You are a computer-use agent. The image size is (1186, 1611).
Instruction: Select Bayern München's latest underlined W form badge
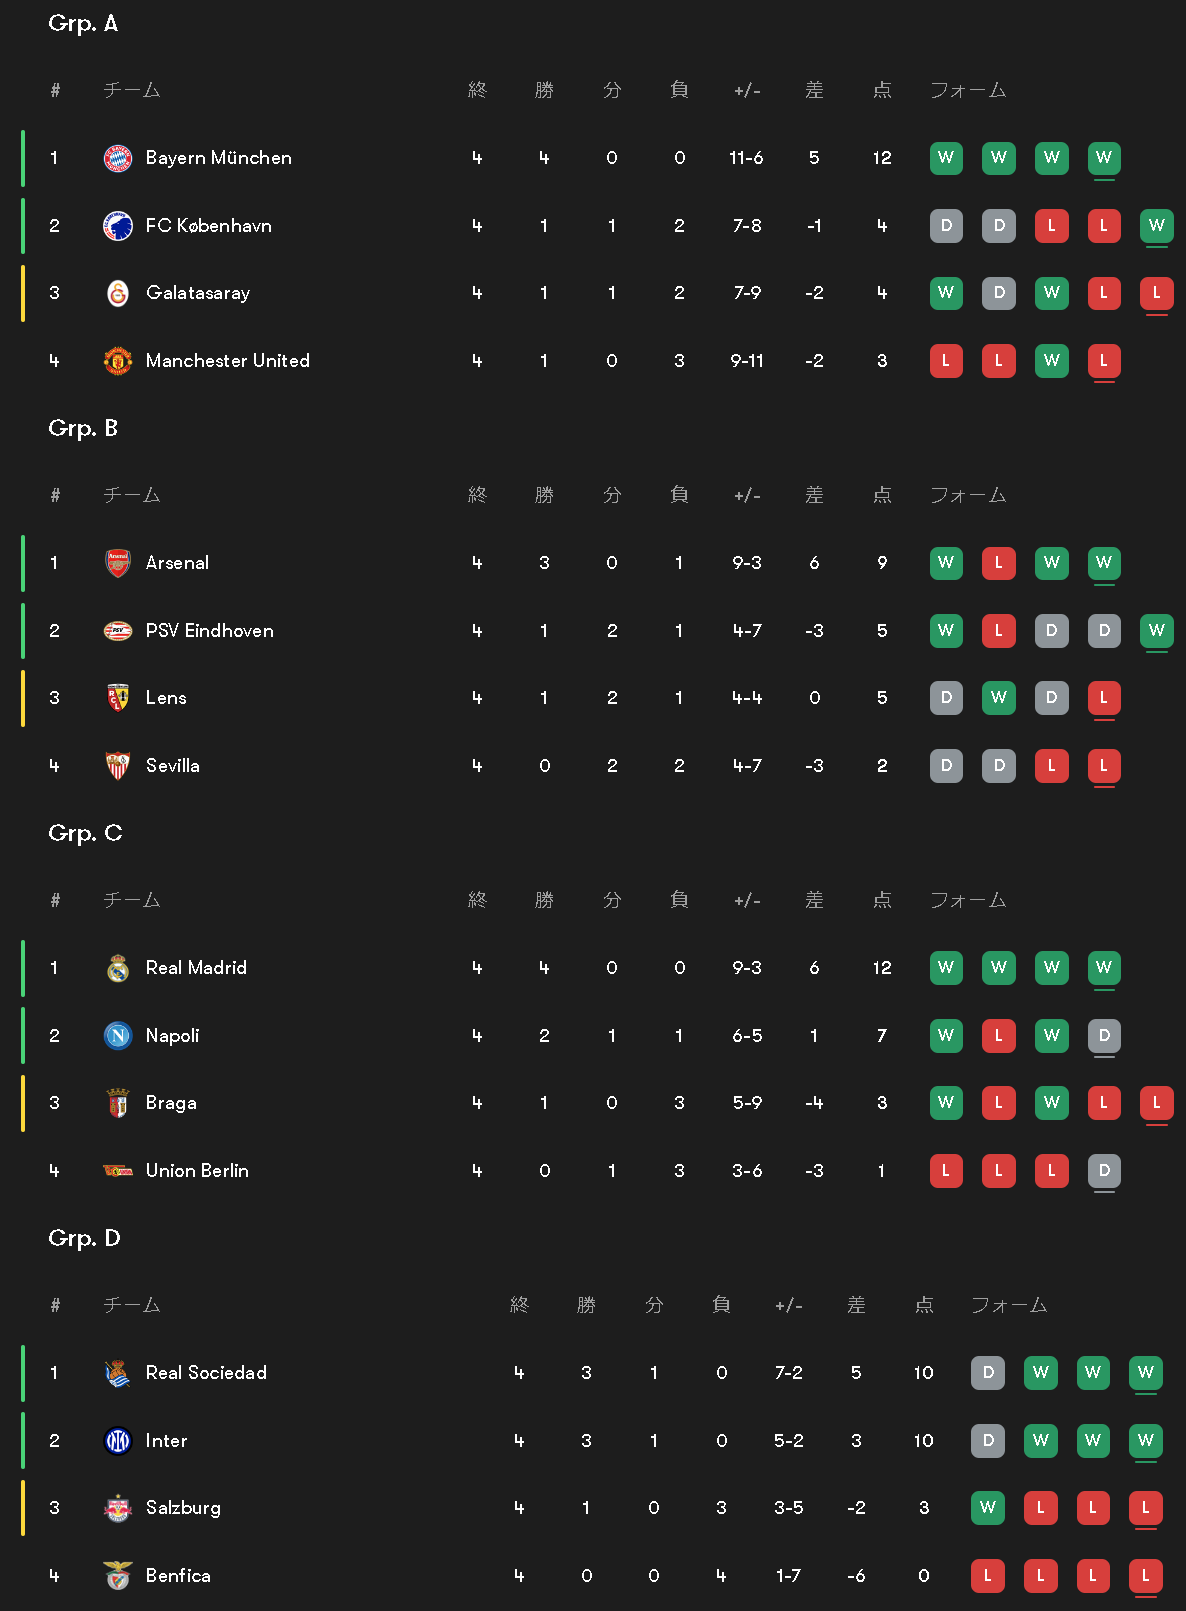click(1104, 158)
